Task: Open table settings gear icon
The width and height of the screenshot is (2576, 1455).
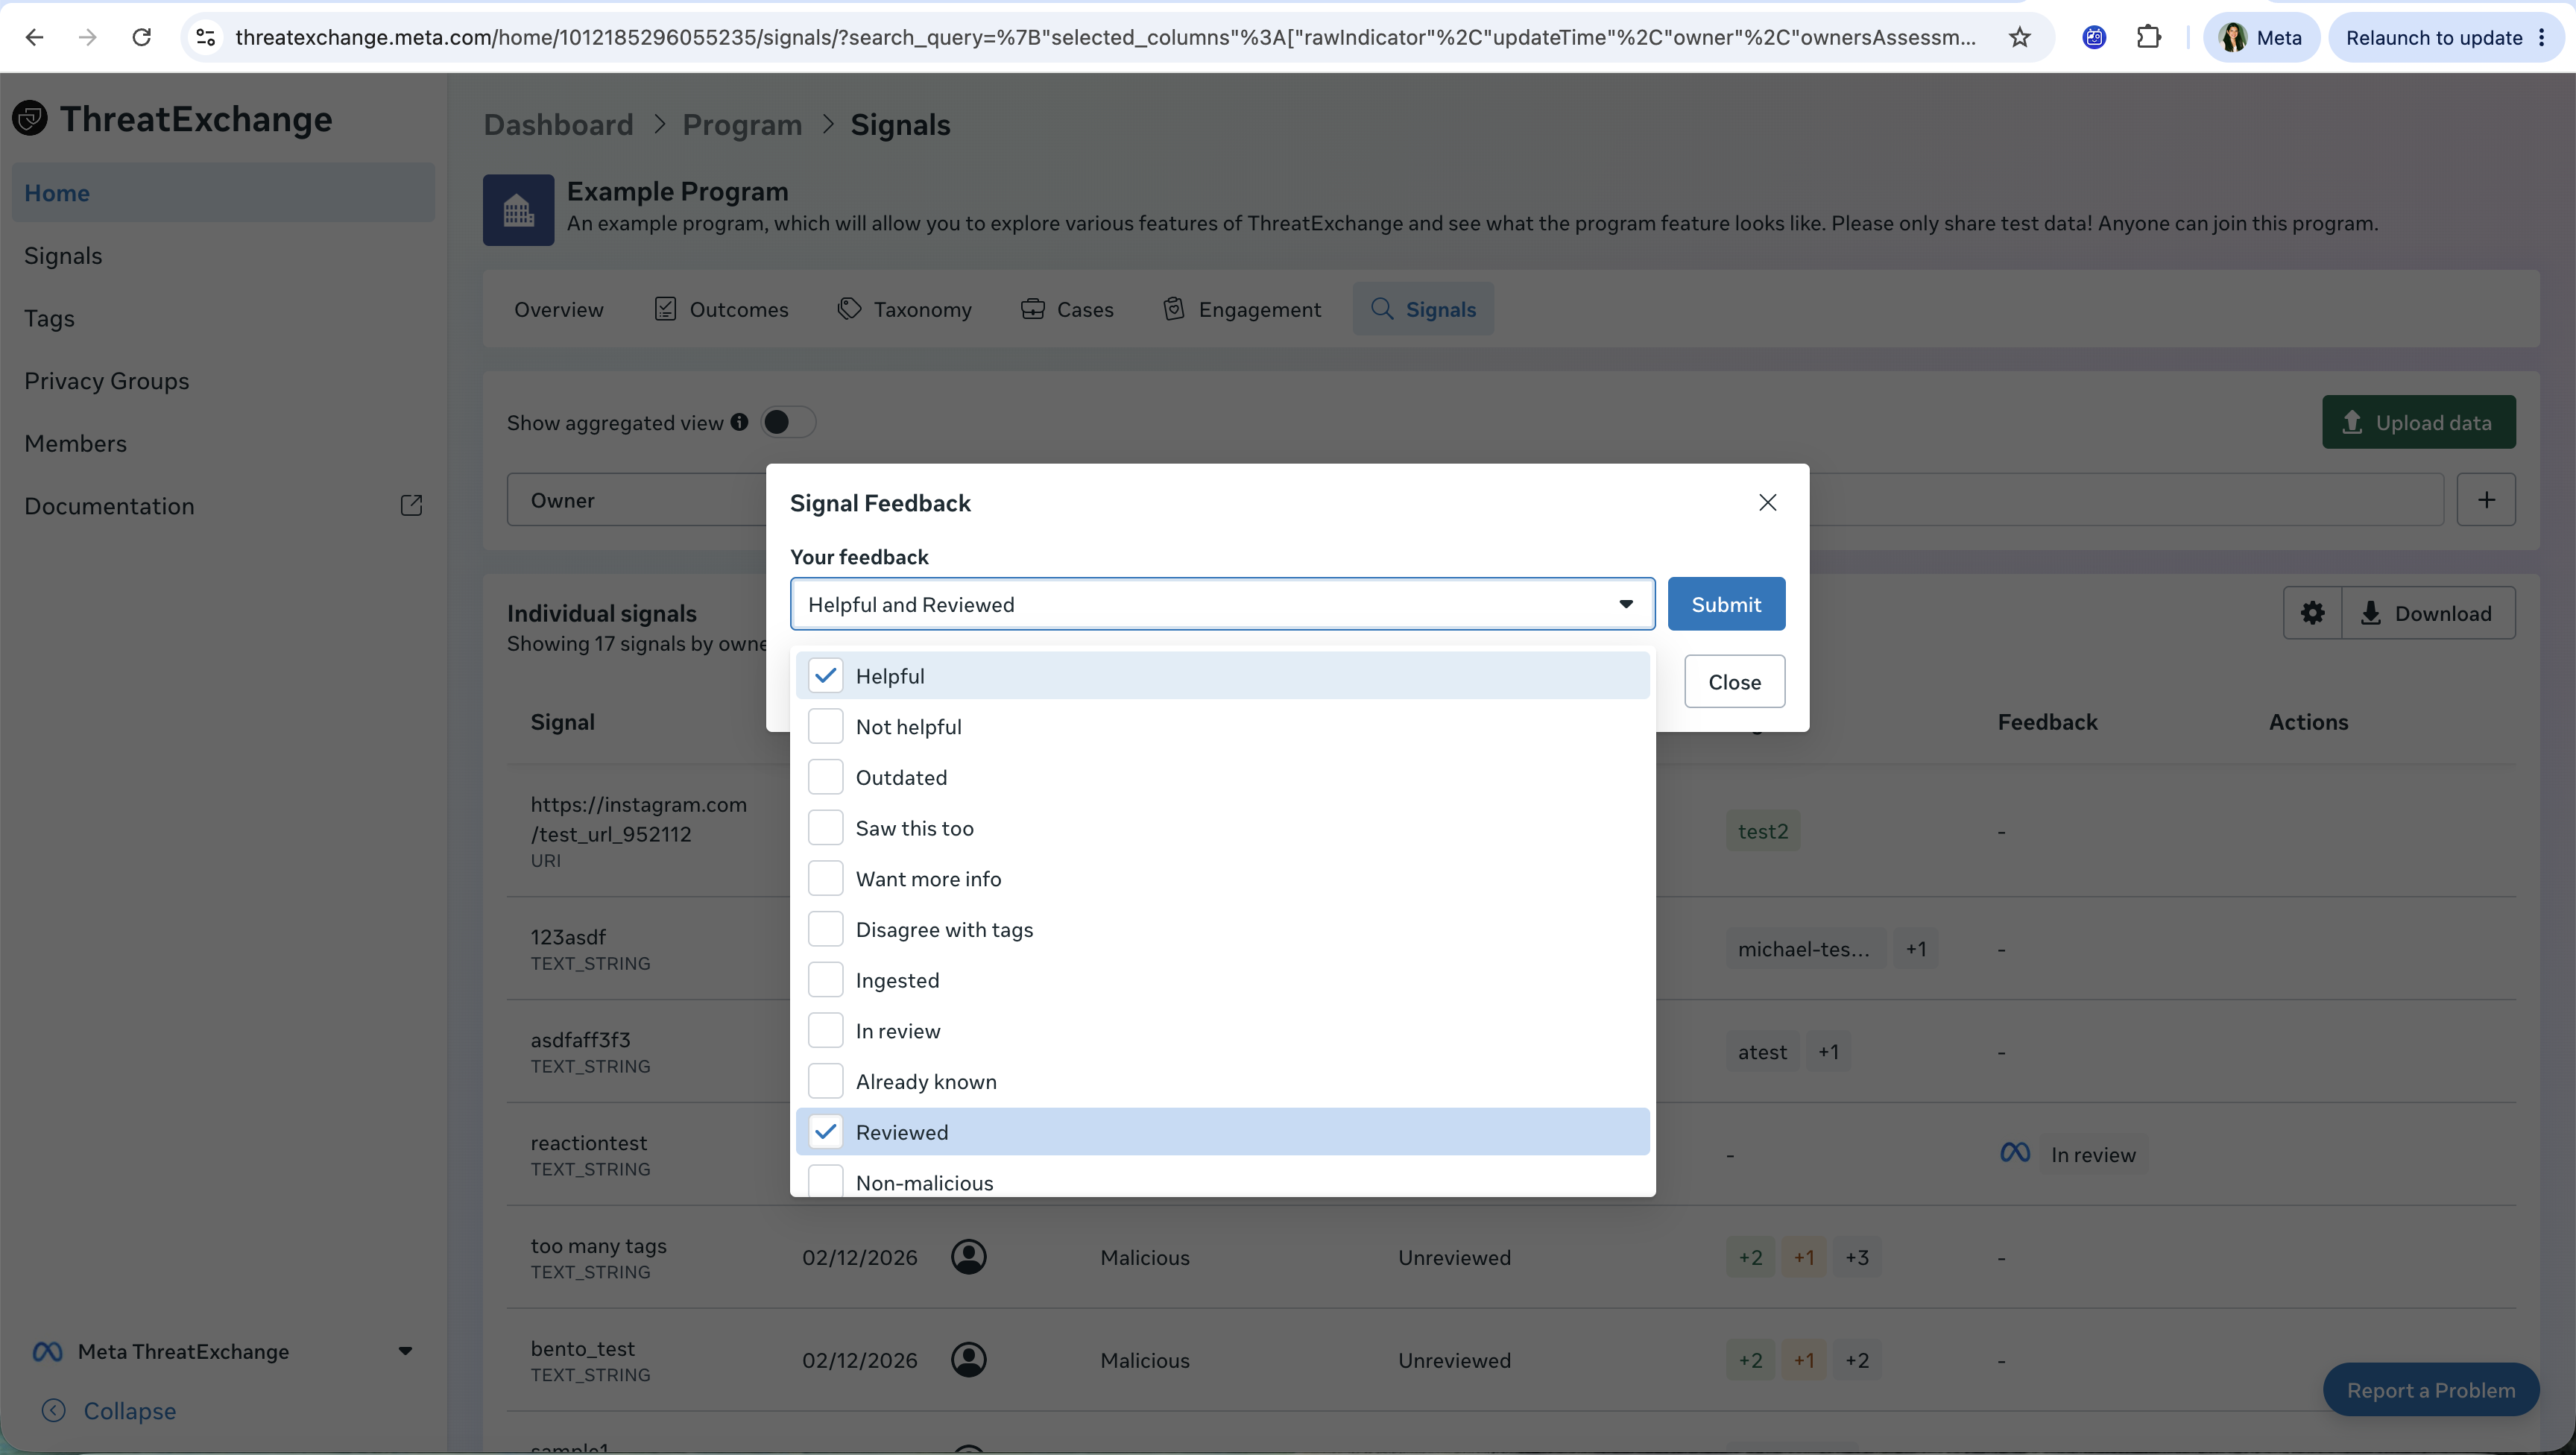Action: 2312,613
